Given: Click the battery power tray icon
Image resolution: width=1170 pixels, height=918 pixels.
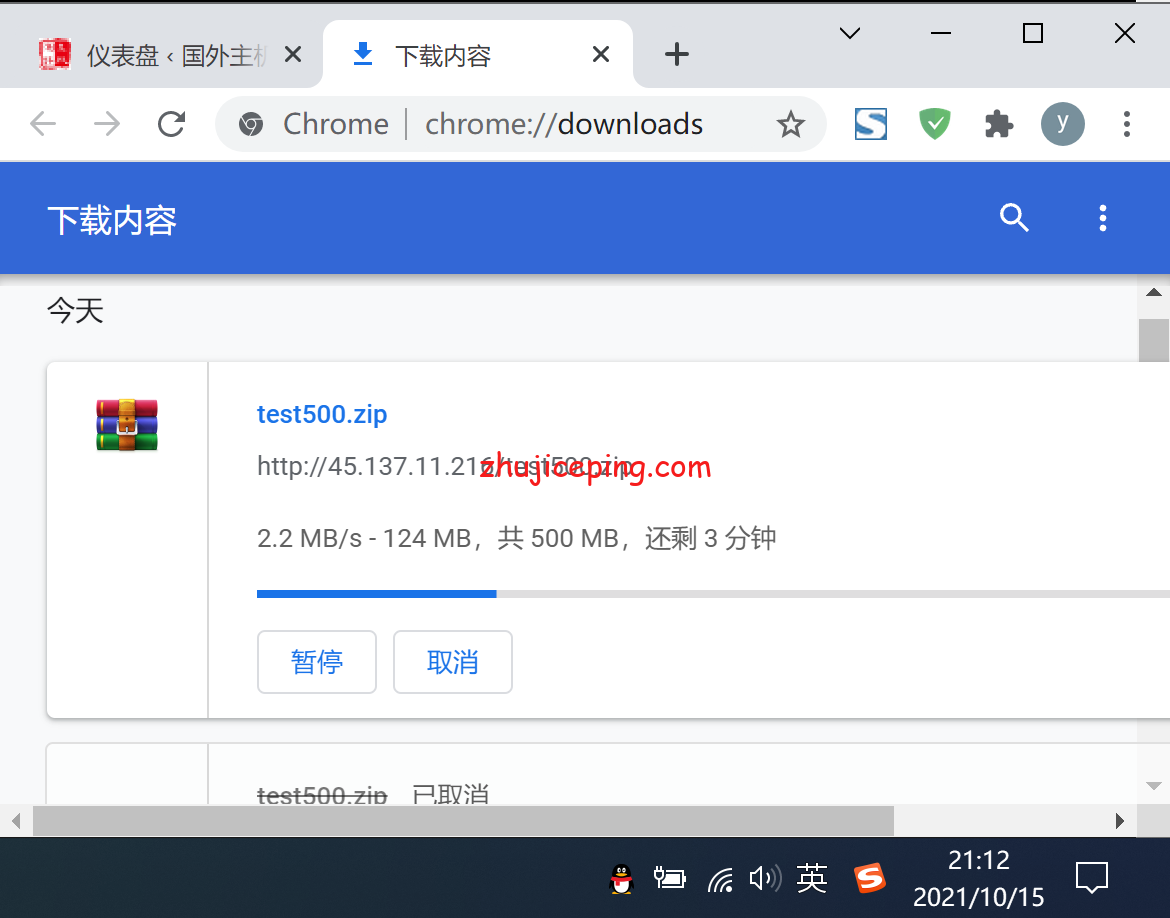Looking at the screenshot, I should click(x=669, y=878).
